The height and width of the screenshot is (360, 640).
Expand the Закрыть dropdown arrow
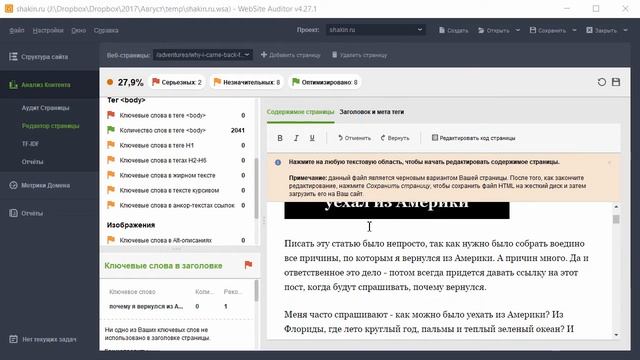tap(625, 30)
